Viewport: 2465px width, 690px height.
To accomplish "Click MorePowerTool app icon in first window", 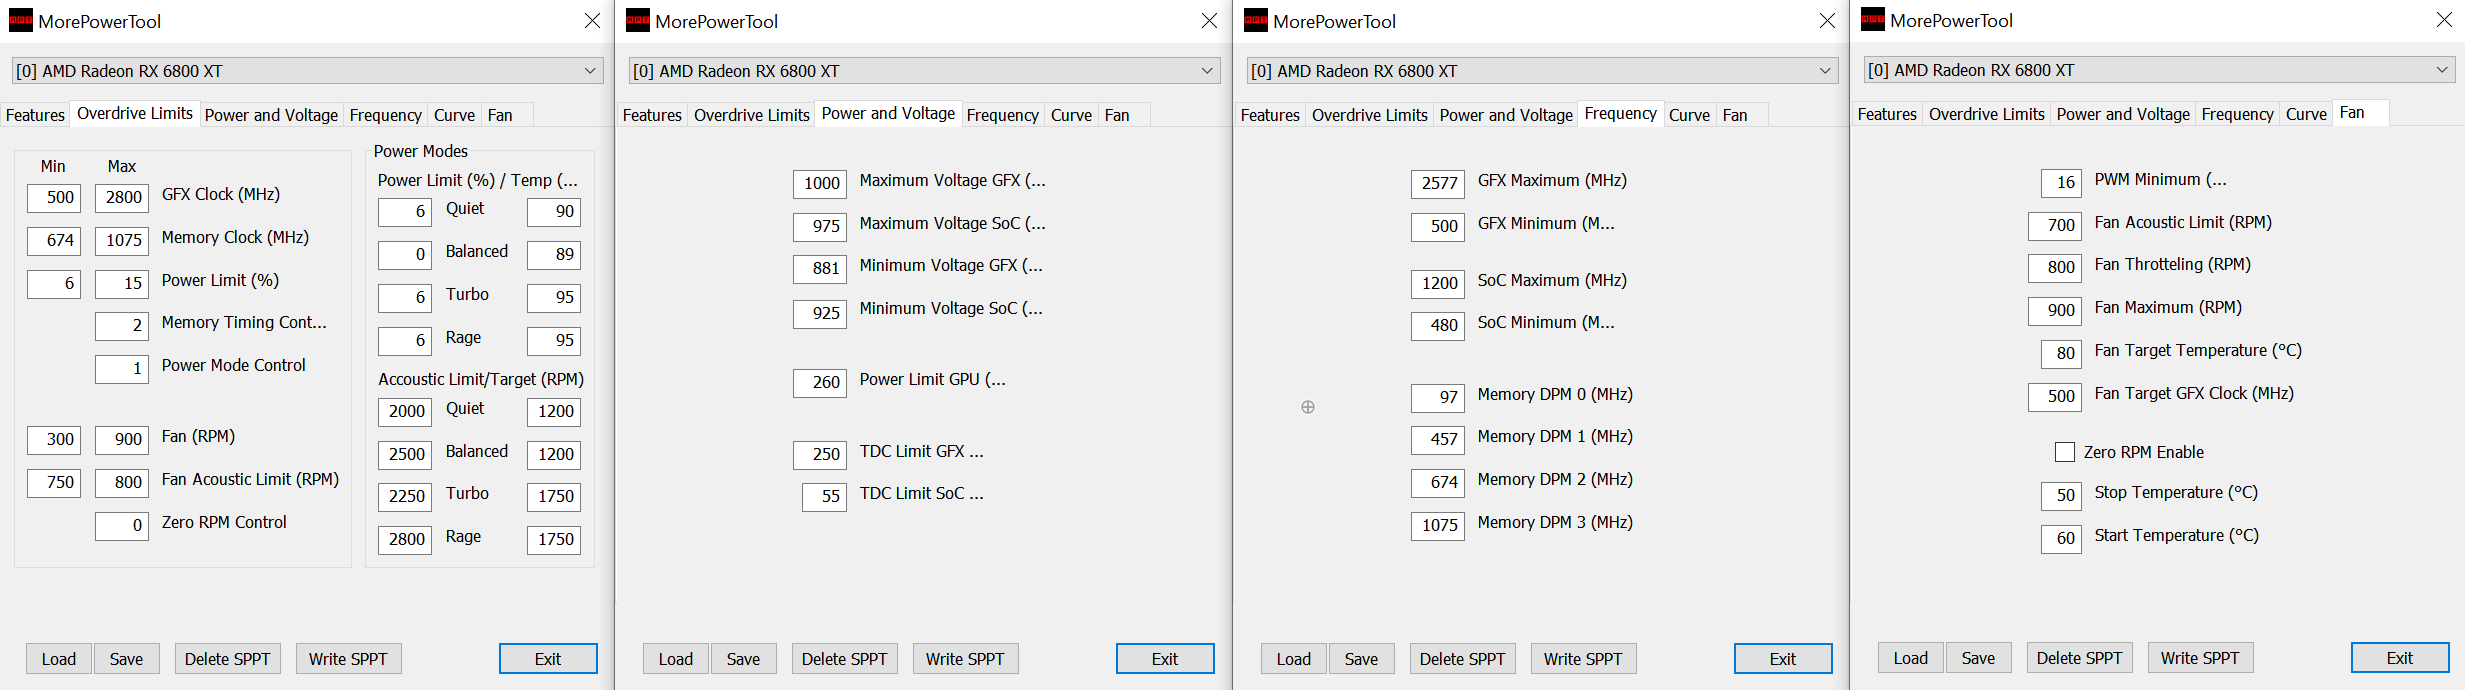I will click(x=21, y=21).
